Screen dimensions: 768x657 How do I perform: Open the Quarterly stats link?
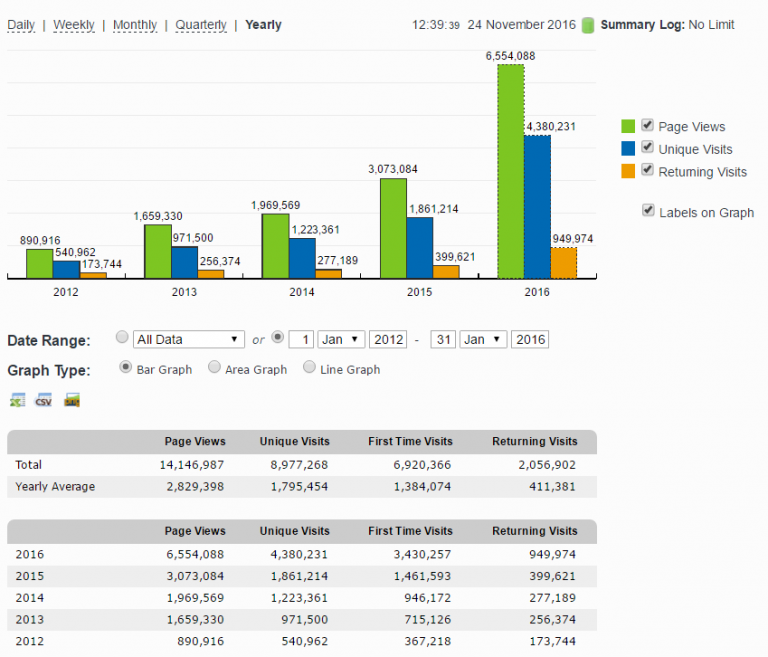[201, 24]
